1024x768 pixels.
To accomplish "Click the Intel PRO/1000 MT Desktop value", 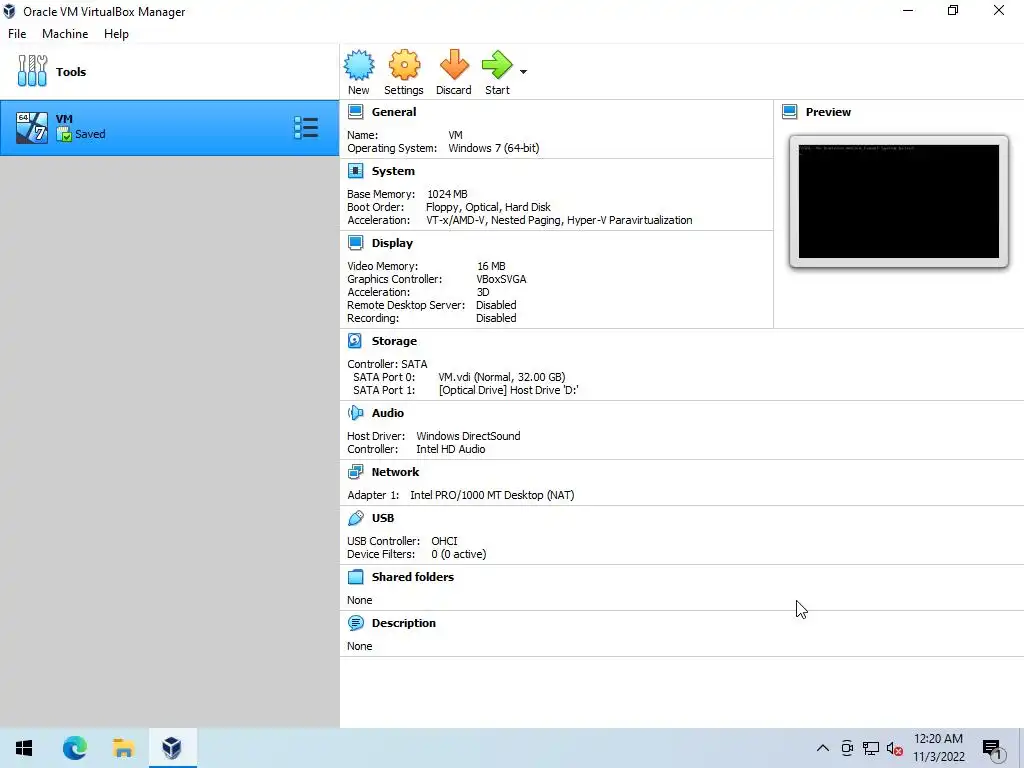I will pyautogui.click(x=492, y=495).
